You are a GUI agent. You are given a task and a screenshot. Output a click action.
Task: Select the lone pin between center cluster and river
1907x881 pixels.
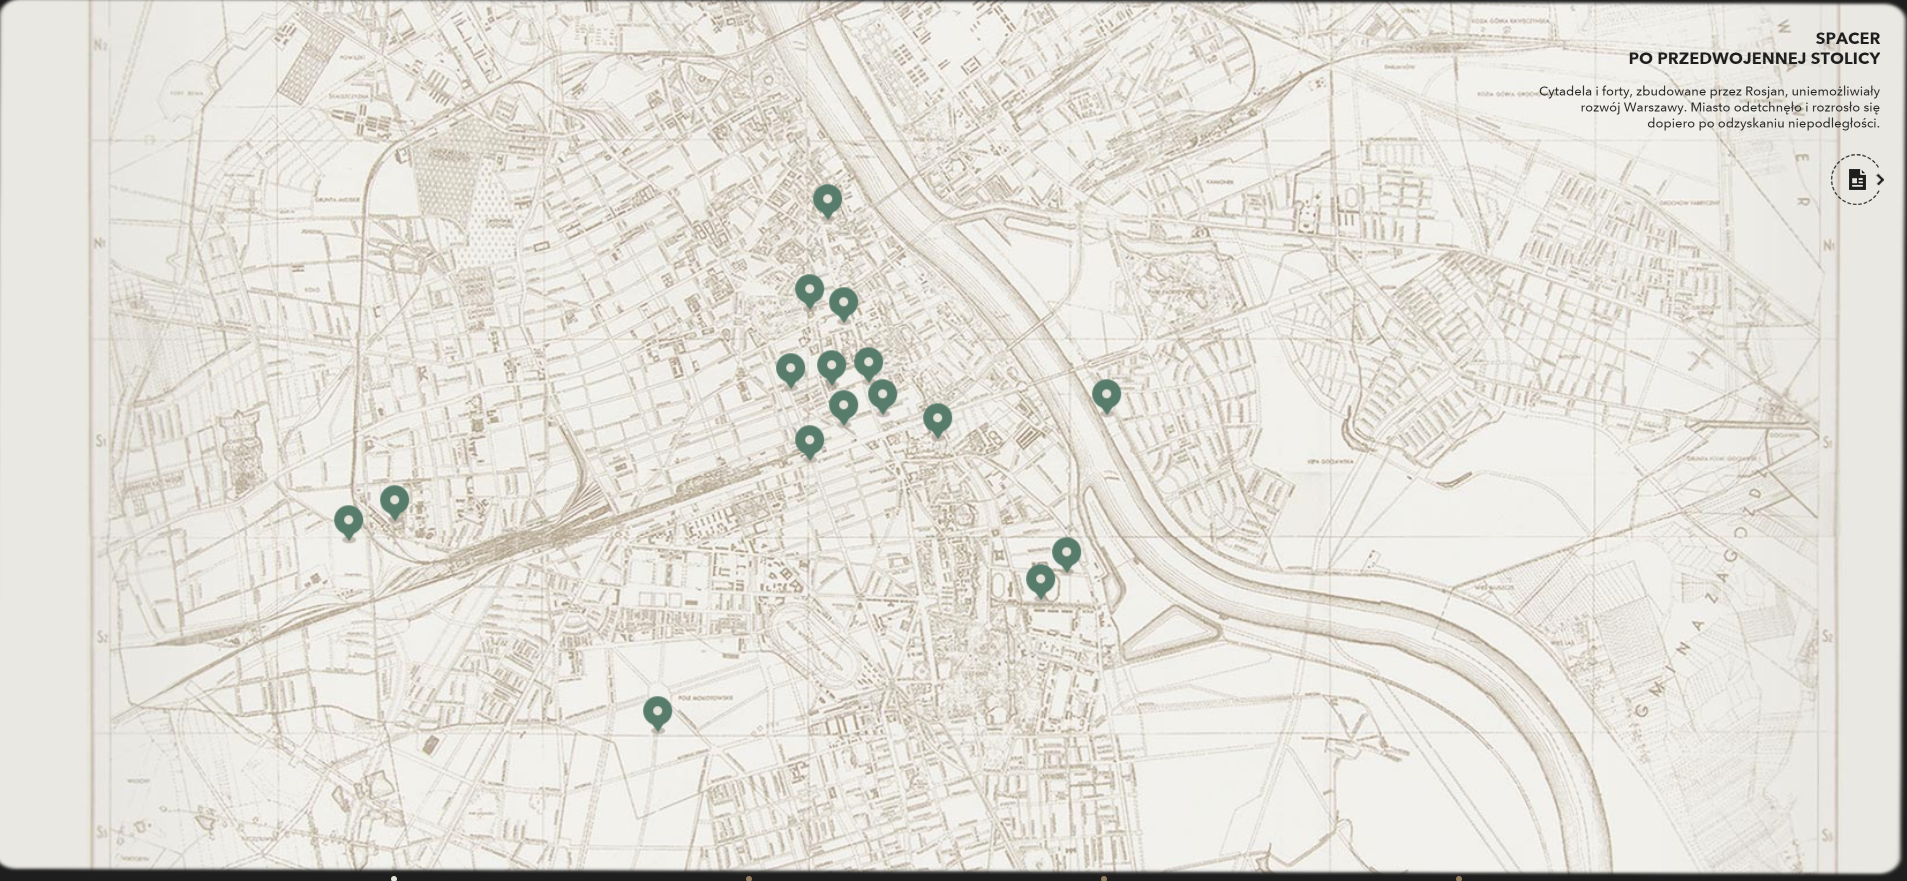click(937, 419)
